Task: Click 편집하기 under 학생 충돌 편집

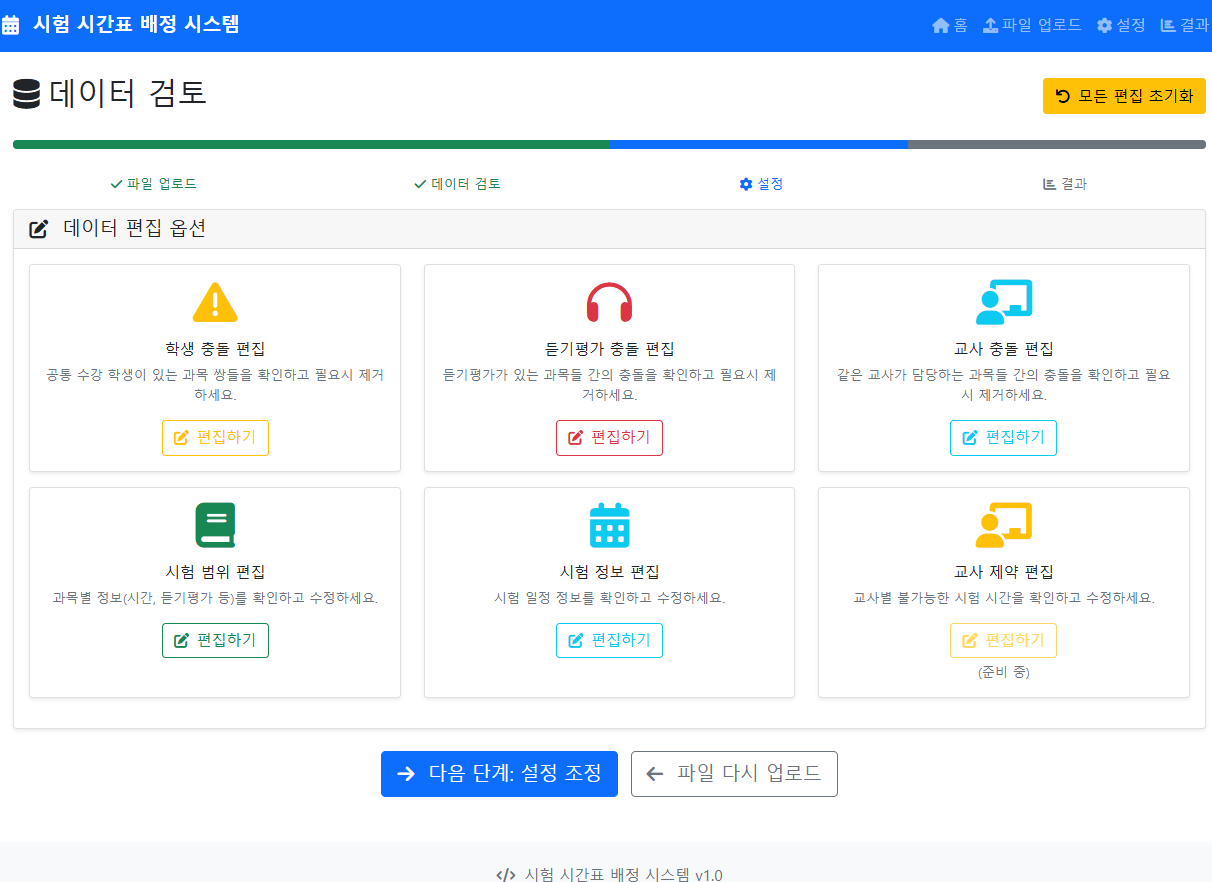Action: coord(215,438)
